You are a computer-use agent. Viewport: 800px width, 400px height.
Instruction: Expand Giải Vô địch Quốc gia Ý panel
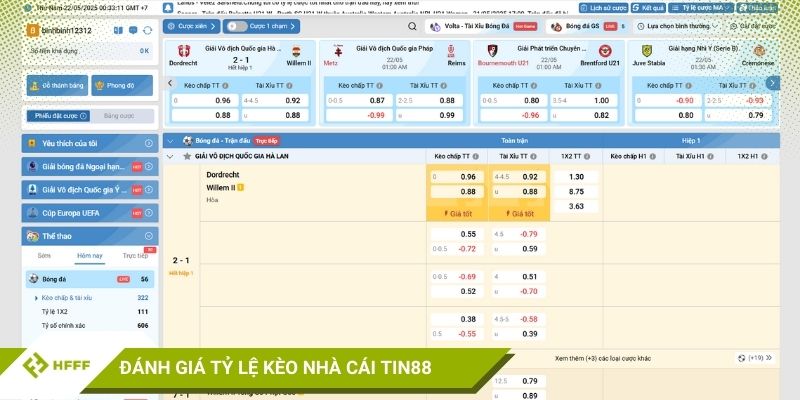(90, 190)
